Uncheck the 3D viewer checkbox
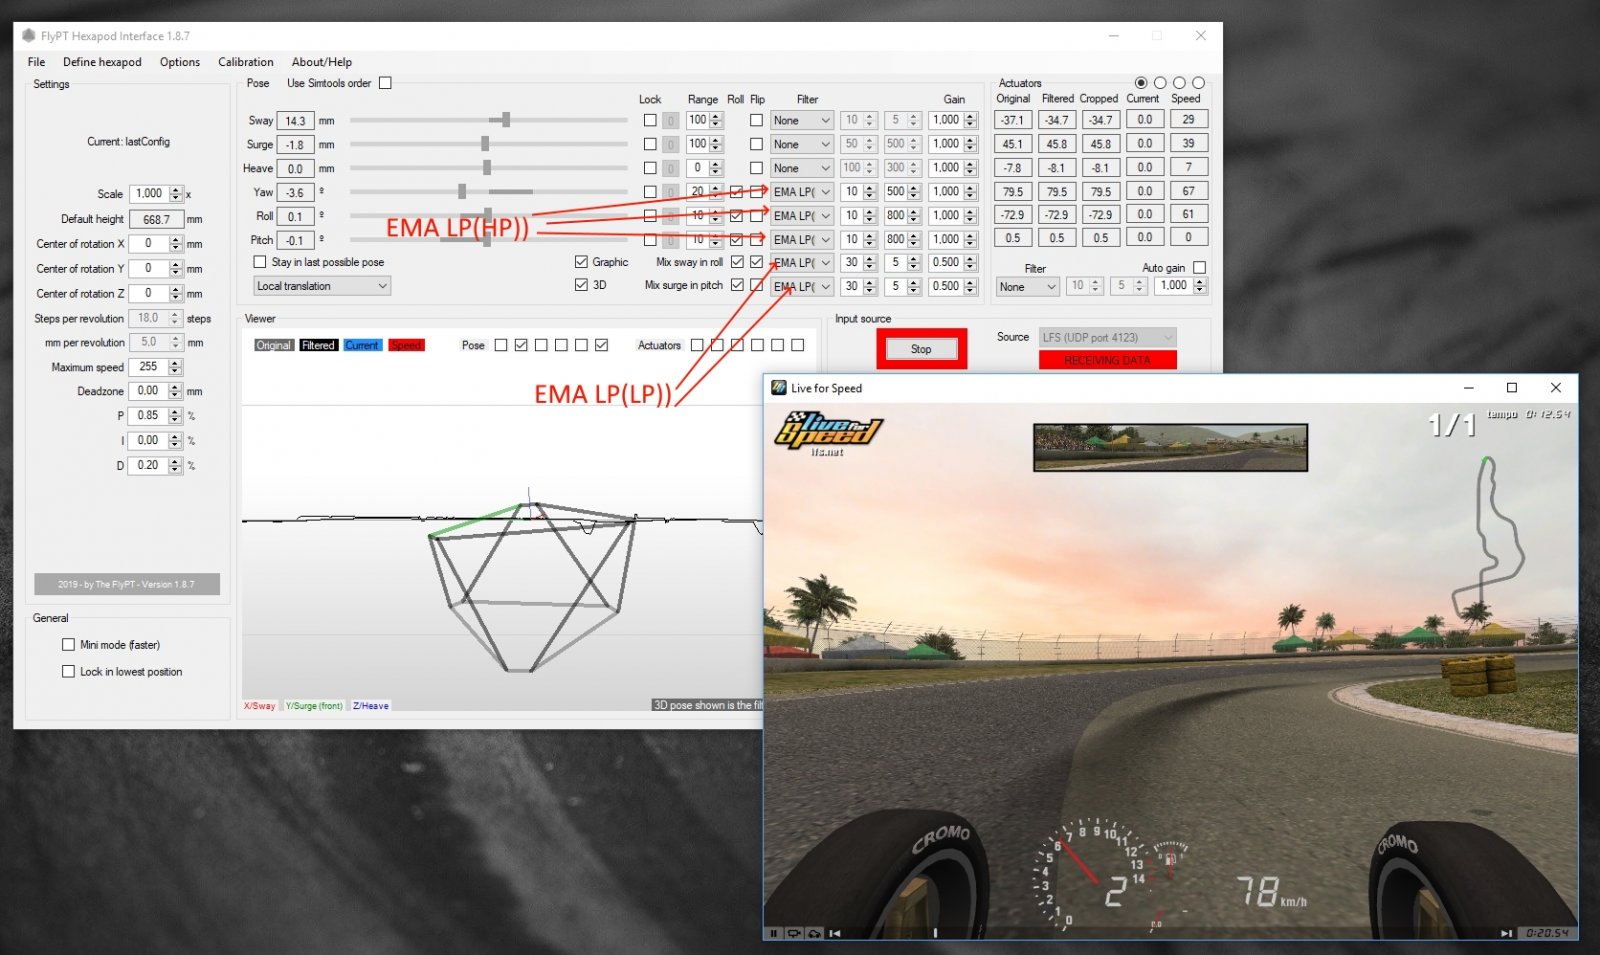Image resolution: width=1600 pixels, height=955 pixels. 581,285
